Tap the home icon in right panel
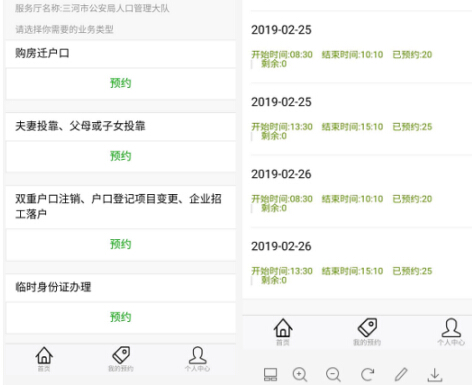Image resolution: width=472 pixels, height=387 pixels. [x=283, y=328]
